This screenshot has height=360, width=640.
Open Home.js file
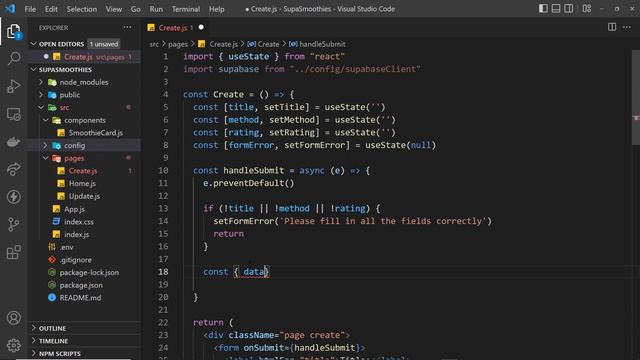[82, 183]
